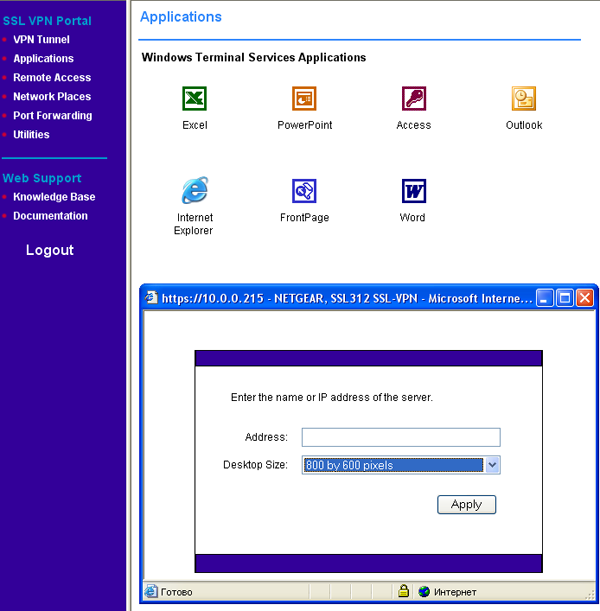
Task: Click the padlock security icon in status bar
Action: pyautogui.click(x=404, y=591)
